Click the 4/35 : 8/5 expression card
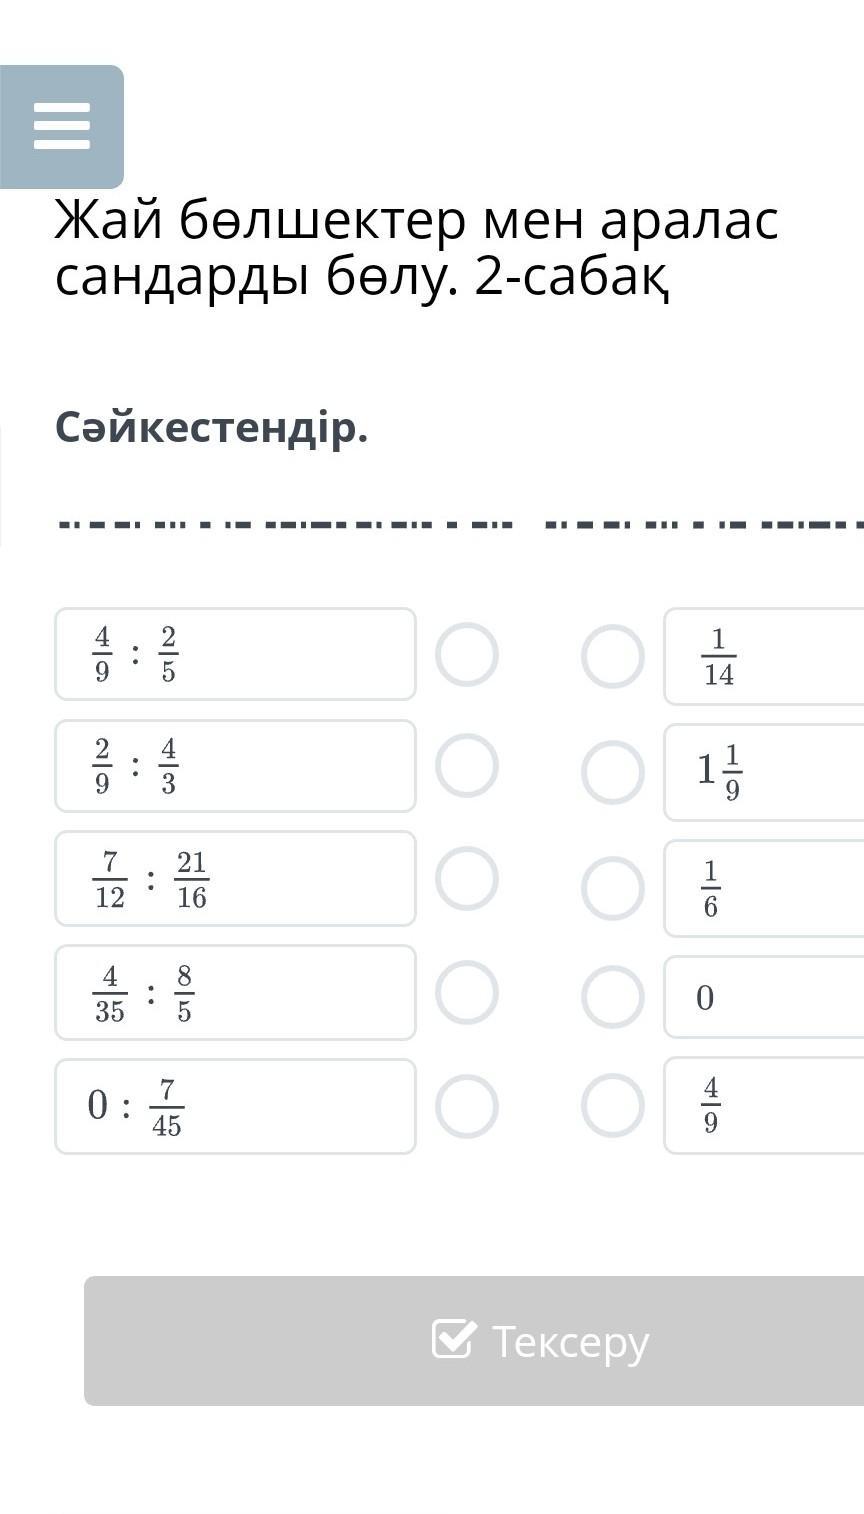 tap(235, 992)
